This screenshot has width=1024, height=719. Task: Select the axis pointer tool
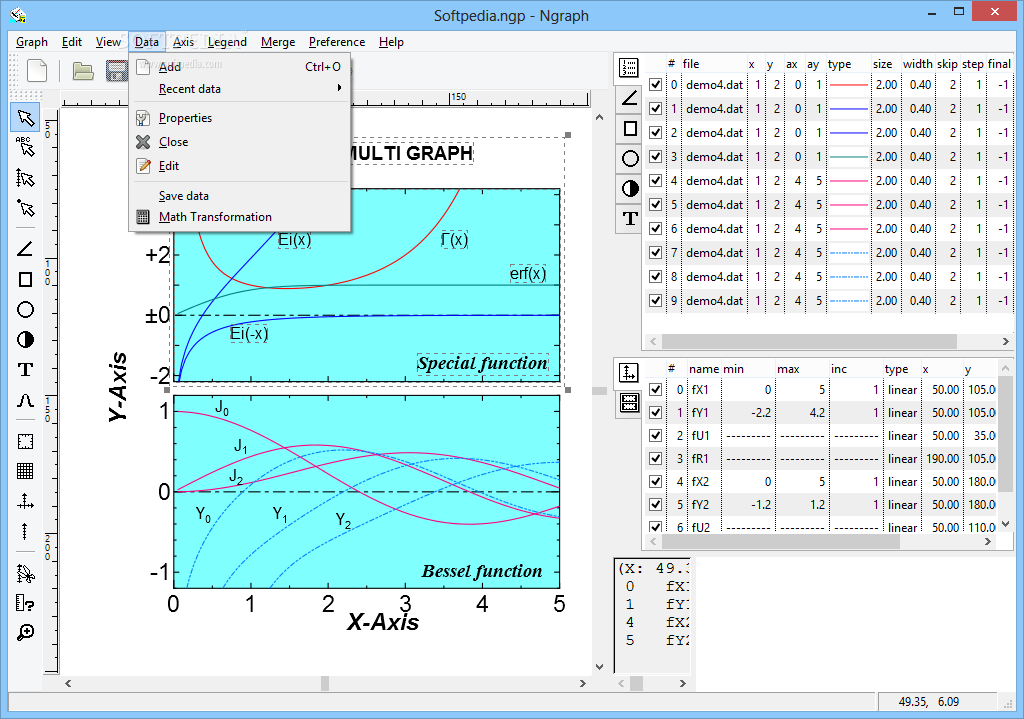[x=25, y=178]
